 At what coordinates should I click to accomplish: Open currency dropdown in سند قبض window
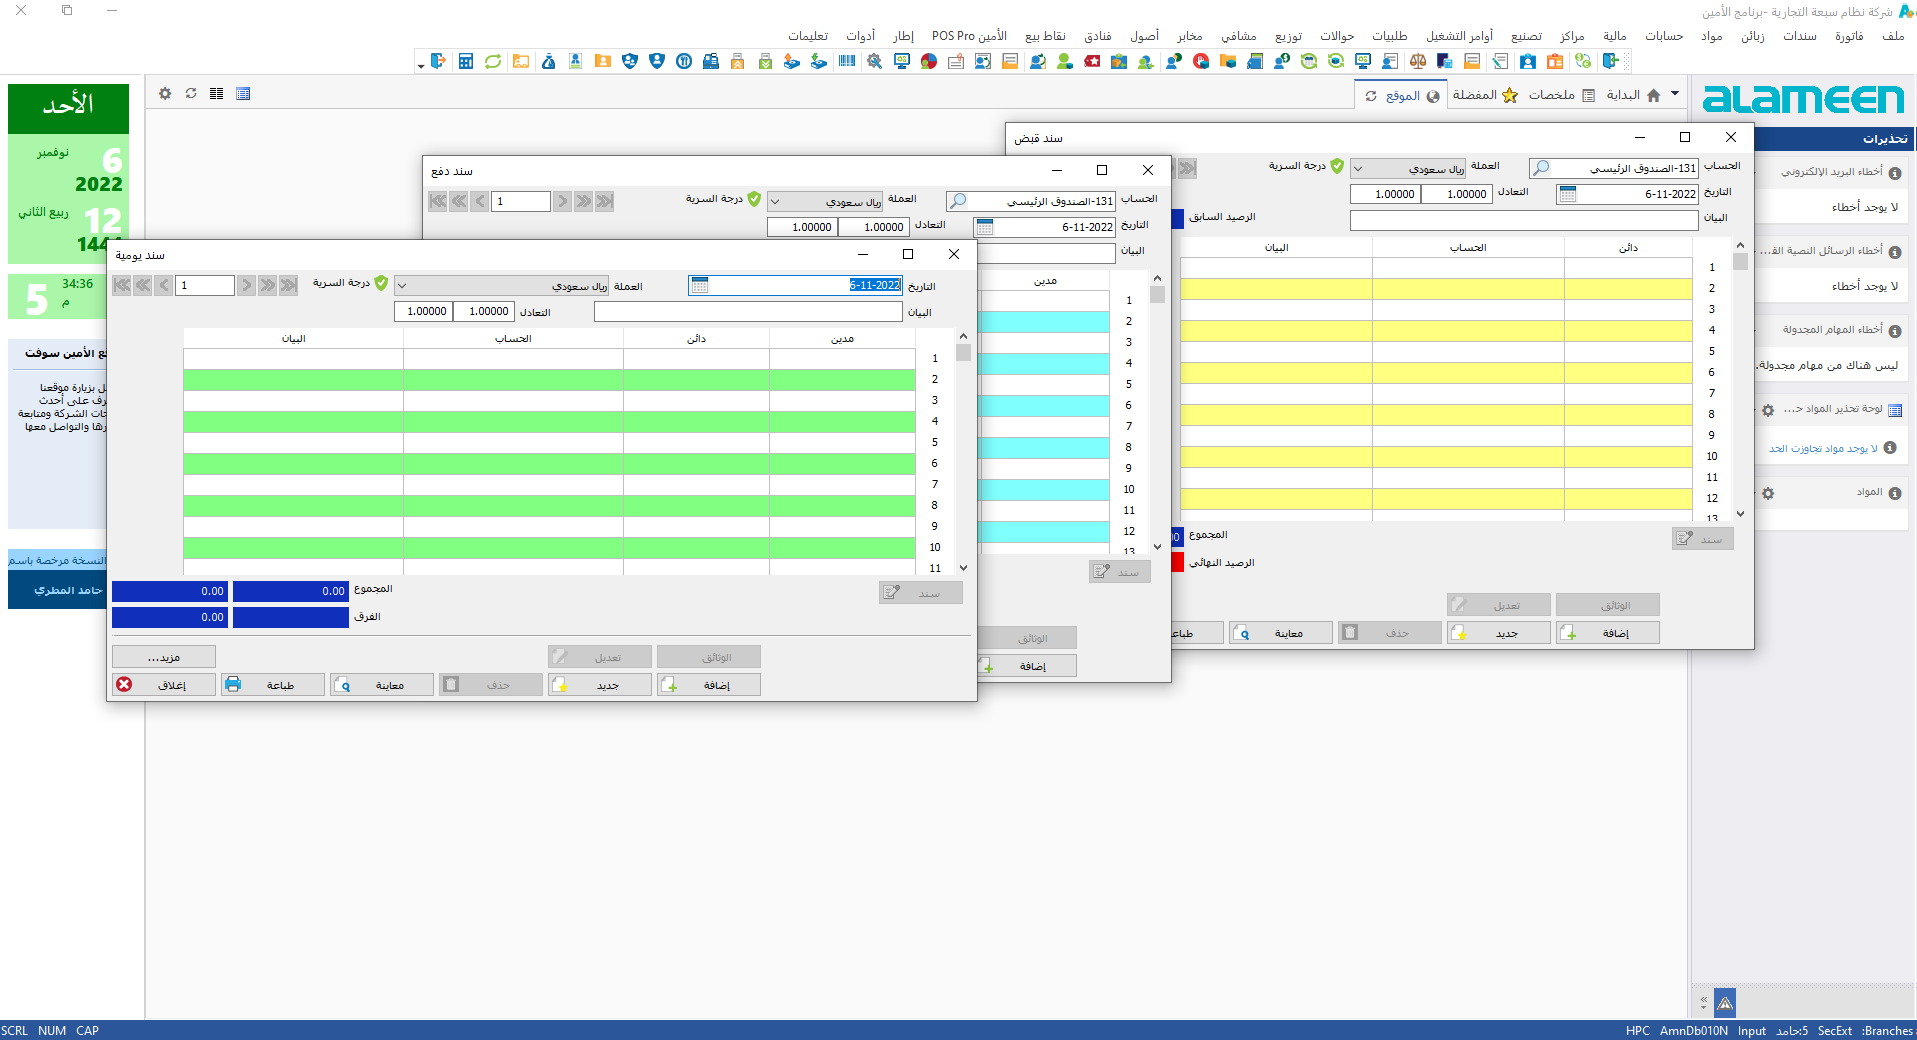[1358, 168]
